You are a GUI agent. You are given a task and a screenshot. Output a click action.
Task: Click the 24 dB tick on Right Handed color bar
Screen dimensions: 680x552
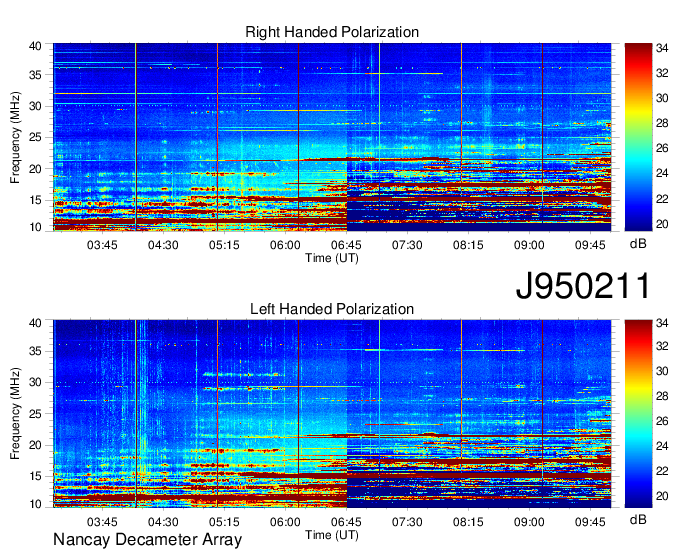coord(662,173)
